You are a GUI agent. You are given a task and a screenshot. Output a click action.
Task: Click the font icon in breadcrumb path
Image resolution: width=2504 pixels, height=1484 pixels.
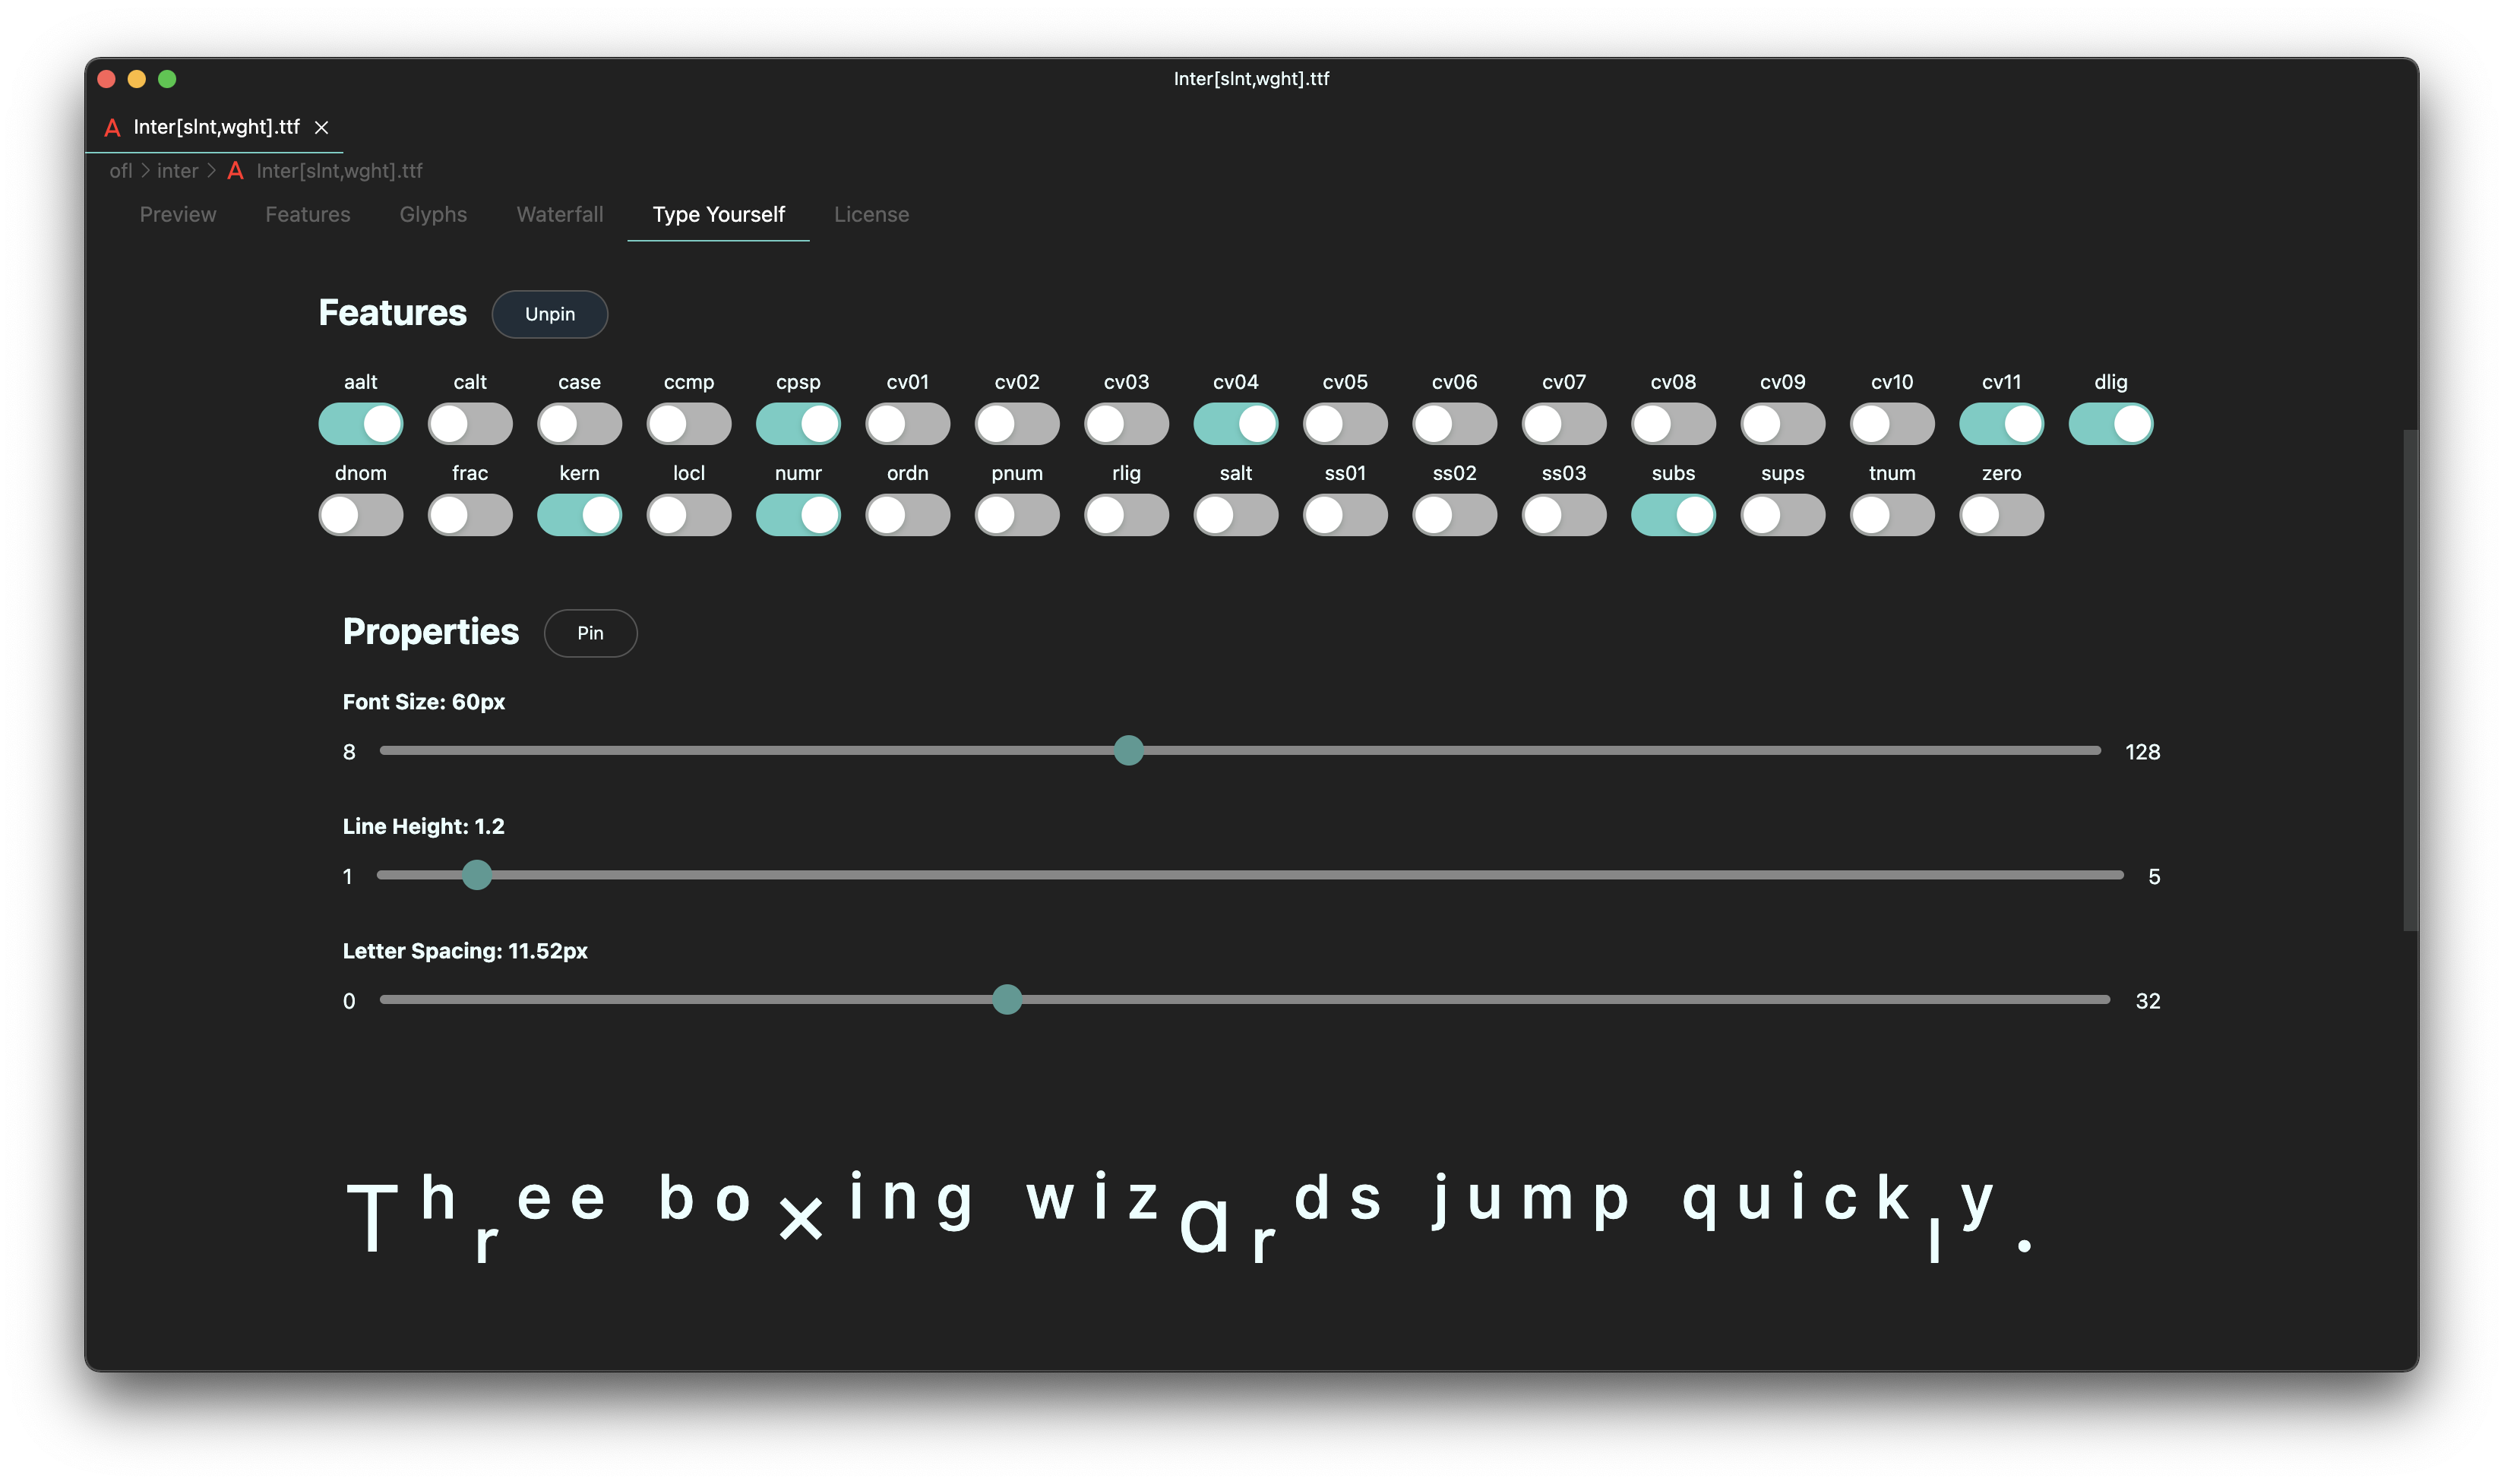236,171
